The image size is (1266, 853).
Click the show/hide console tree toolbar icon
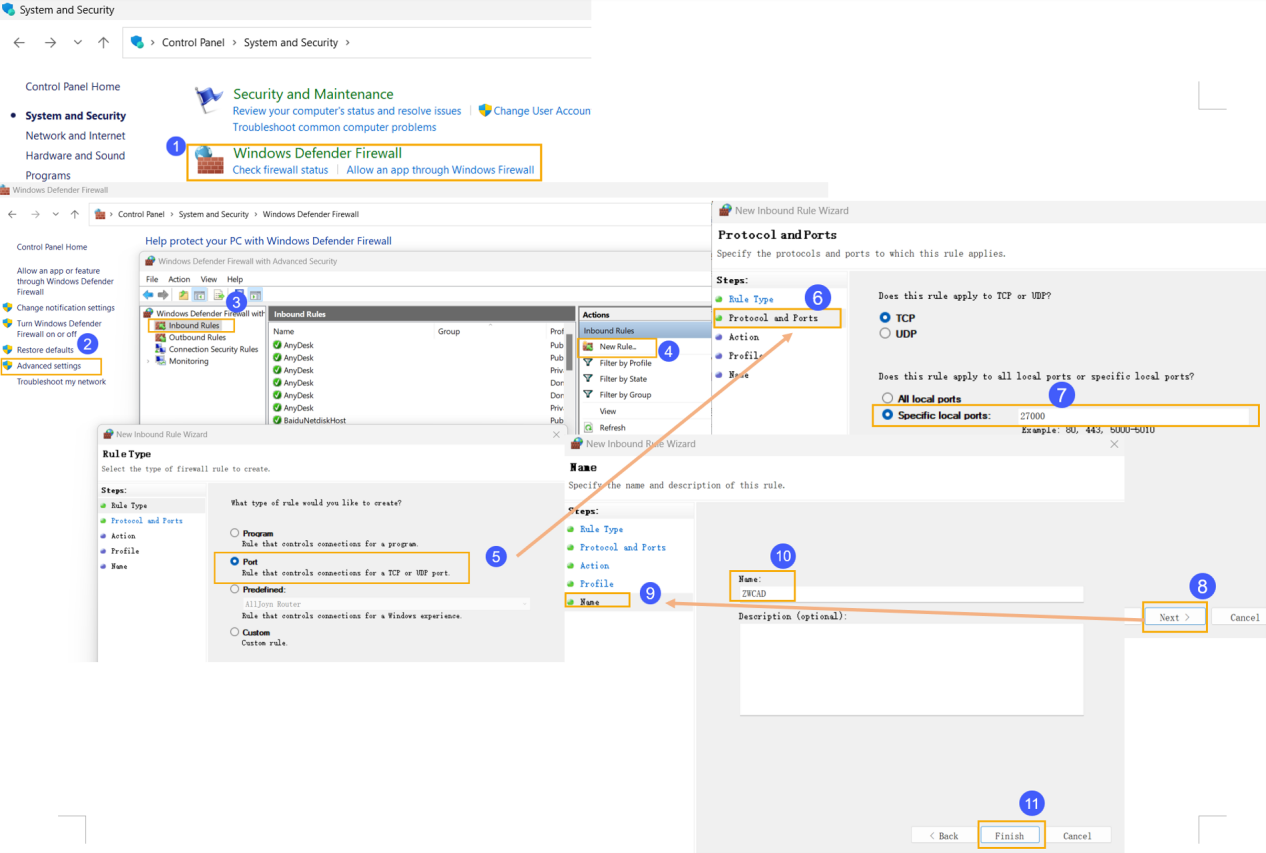199,295
